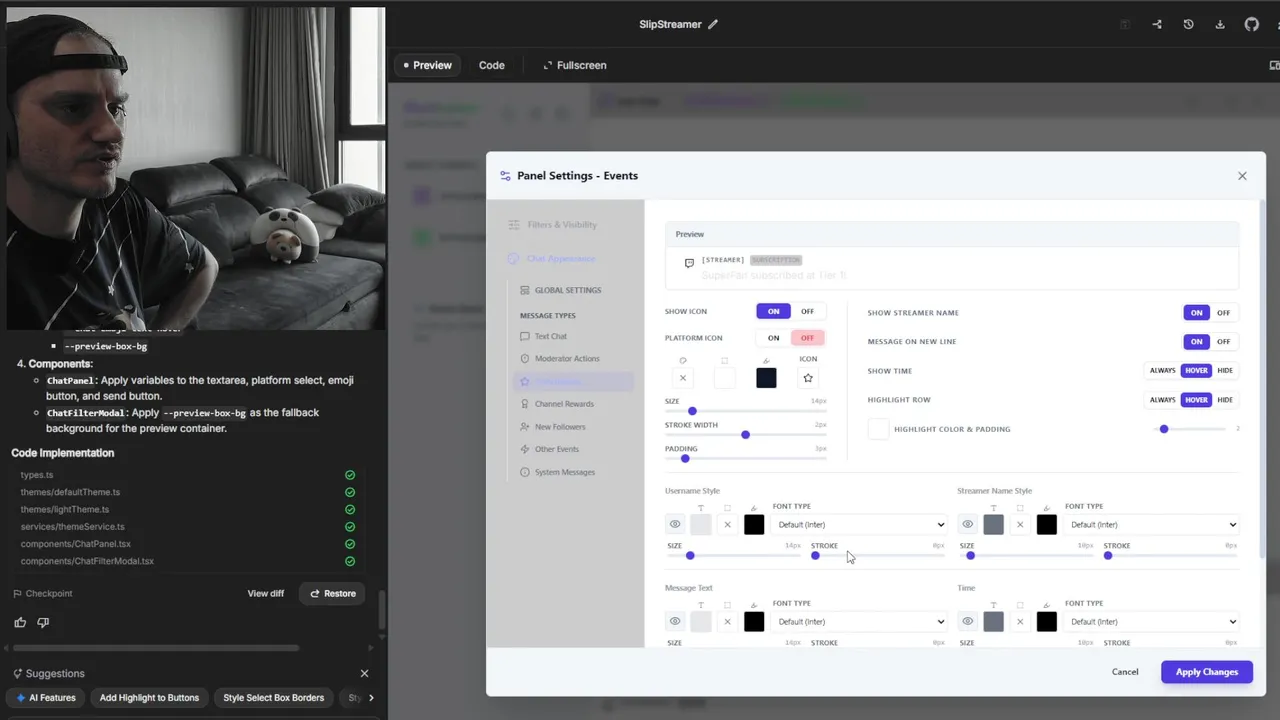Viewport: 1280px width, 720px height.
Task: Switch to the Code tab
Action: (x=491, y=65)
